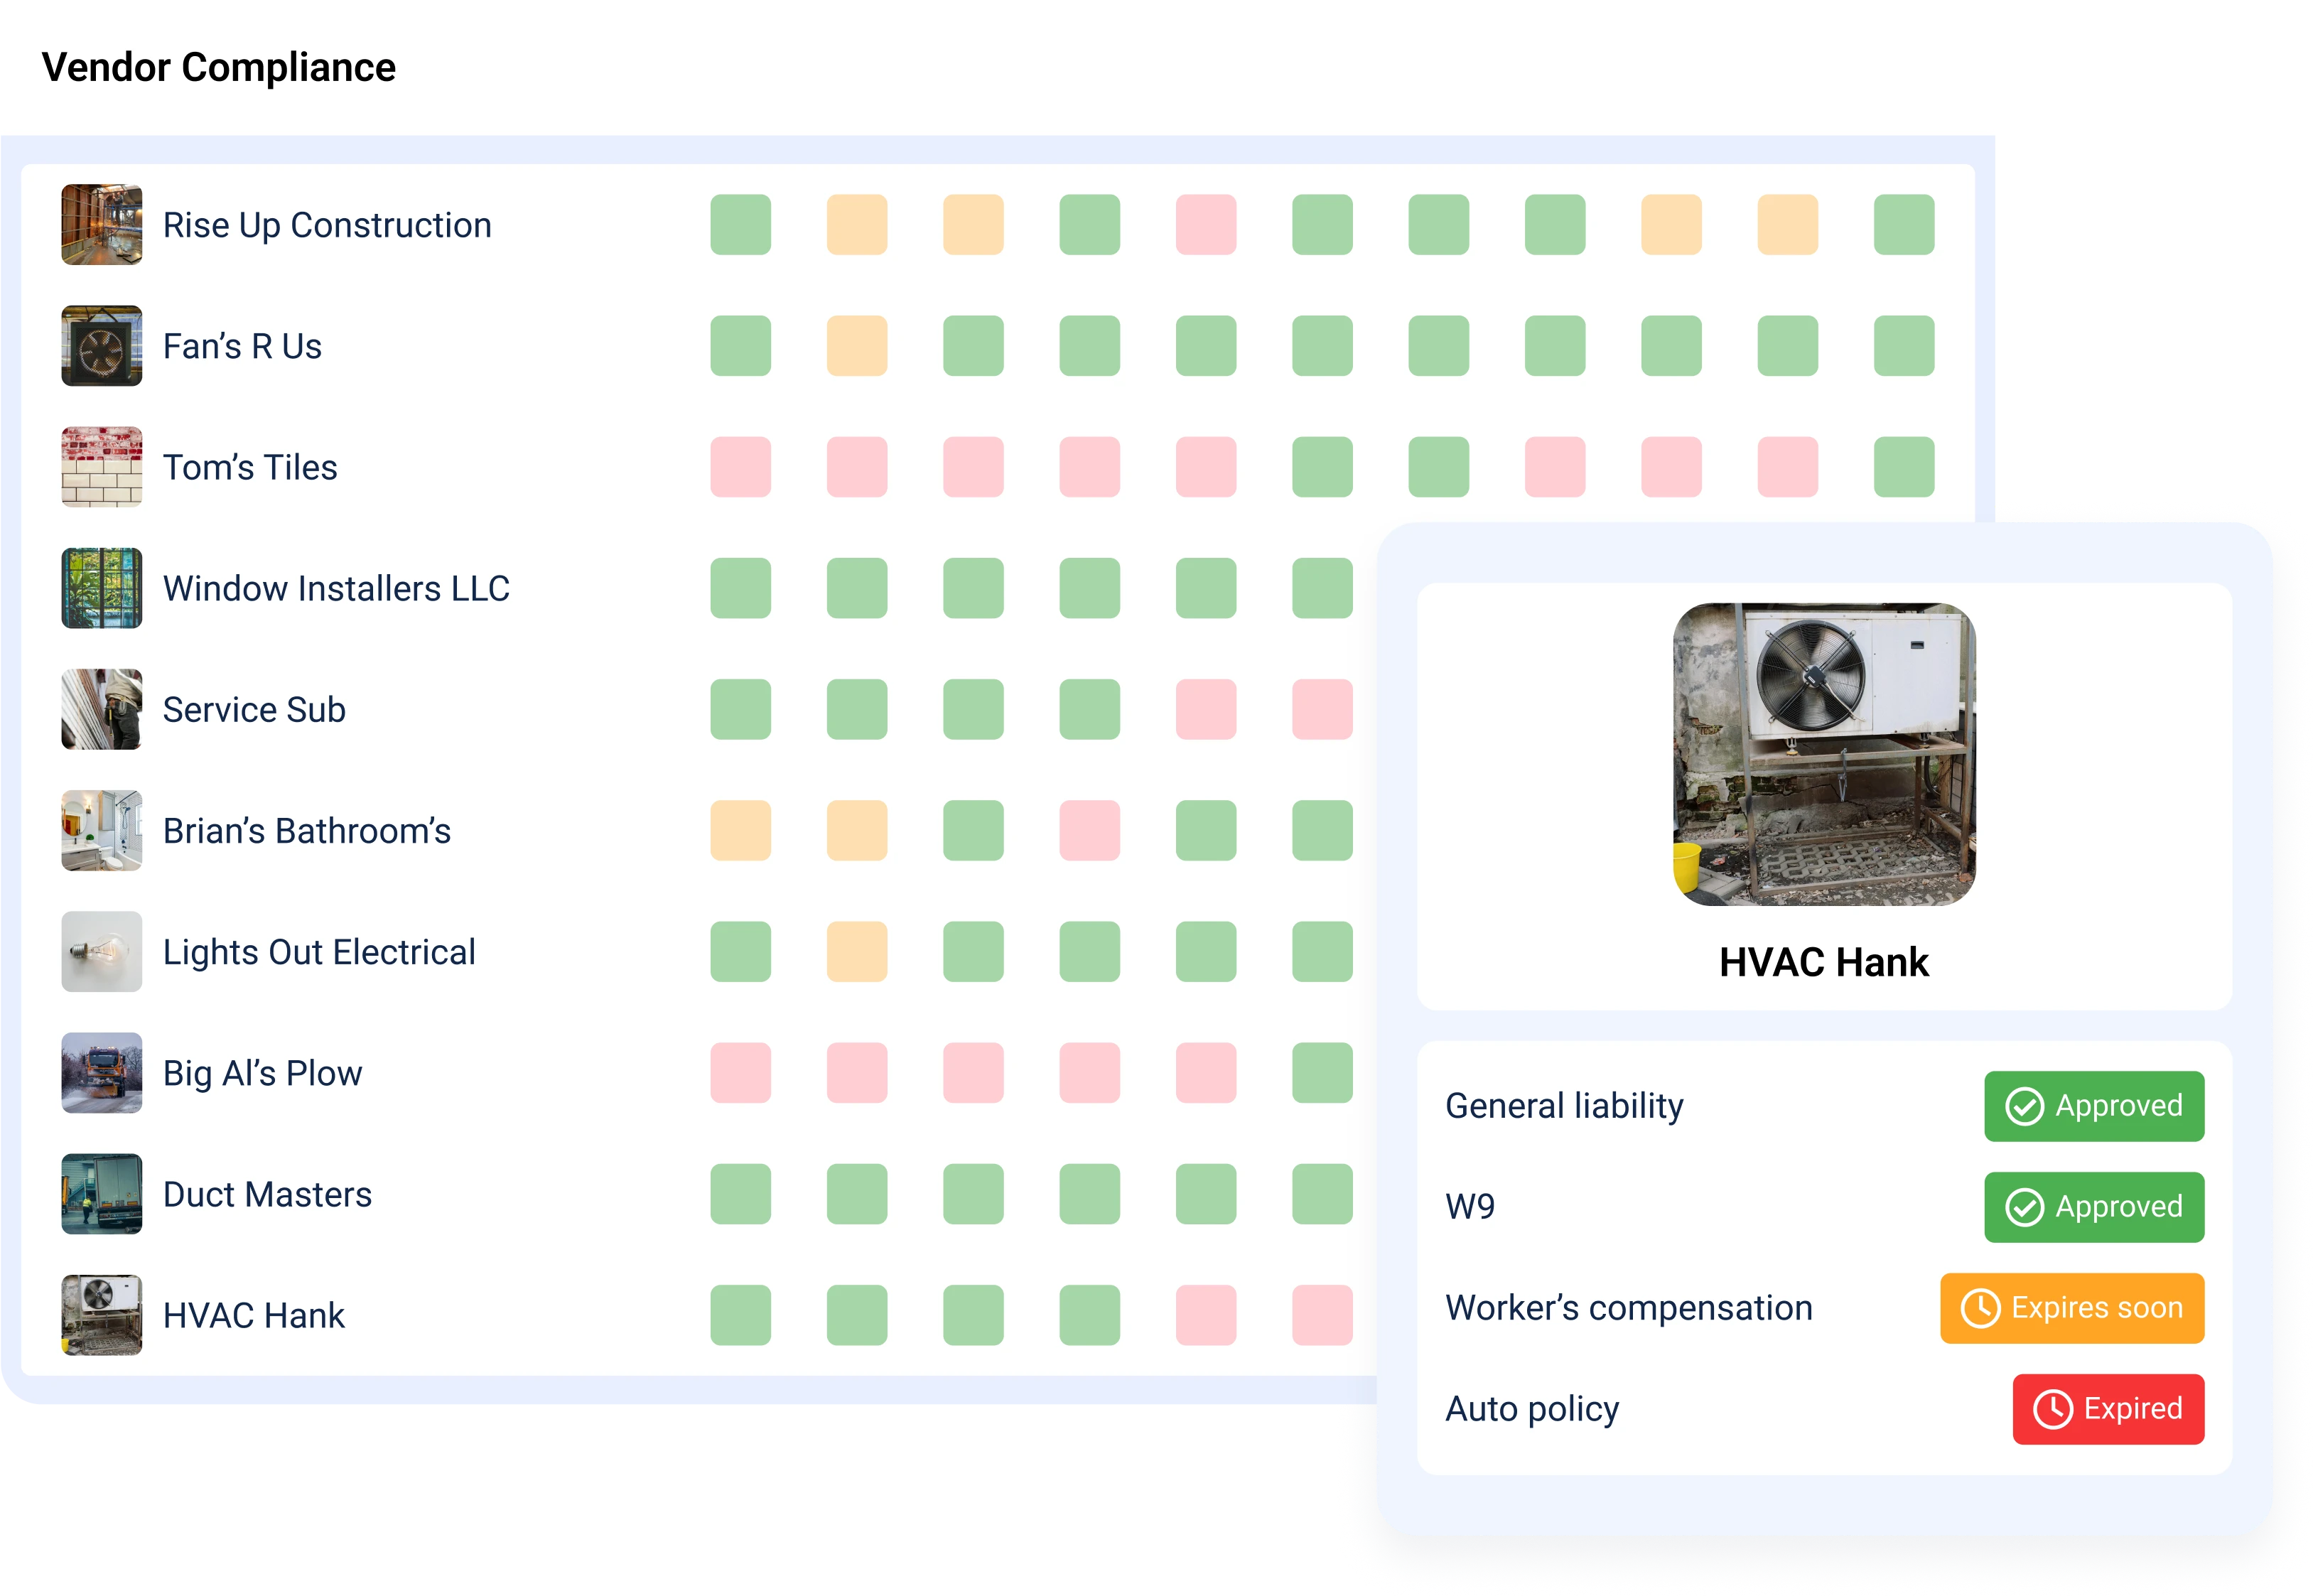Select the Service Sub vendor name
This screenshot has width=2313, height=1596.
pos(255,710)
